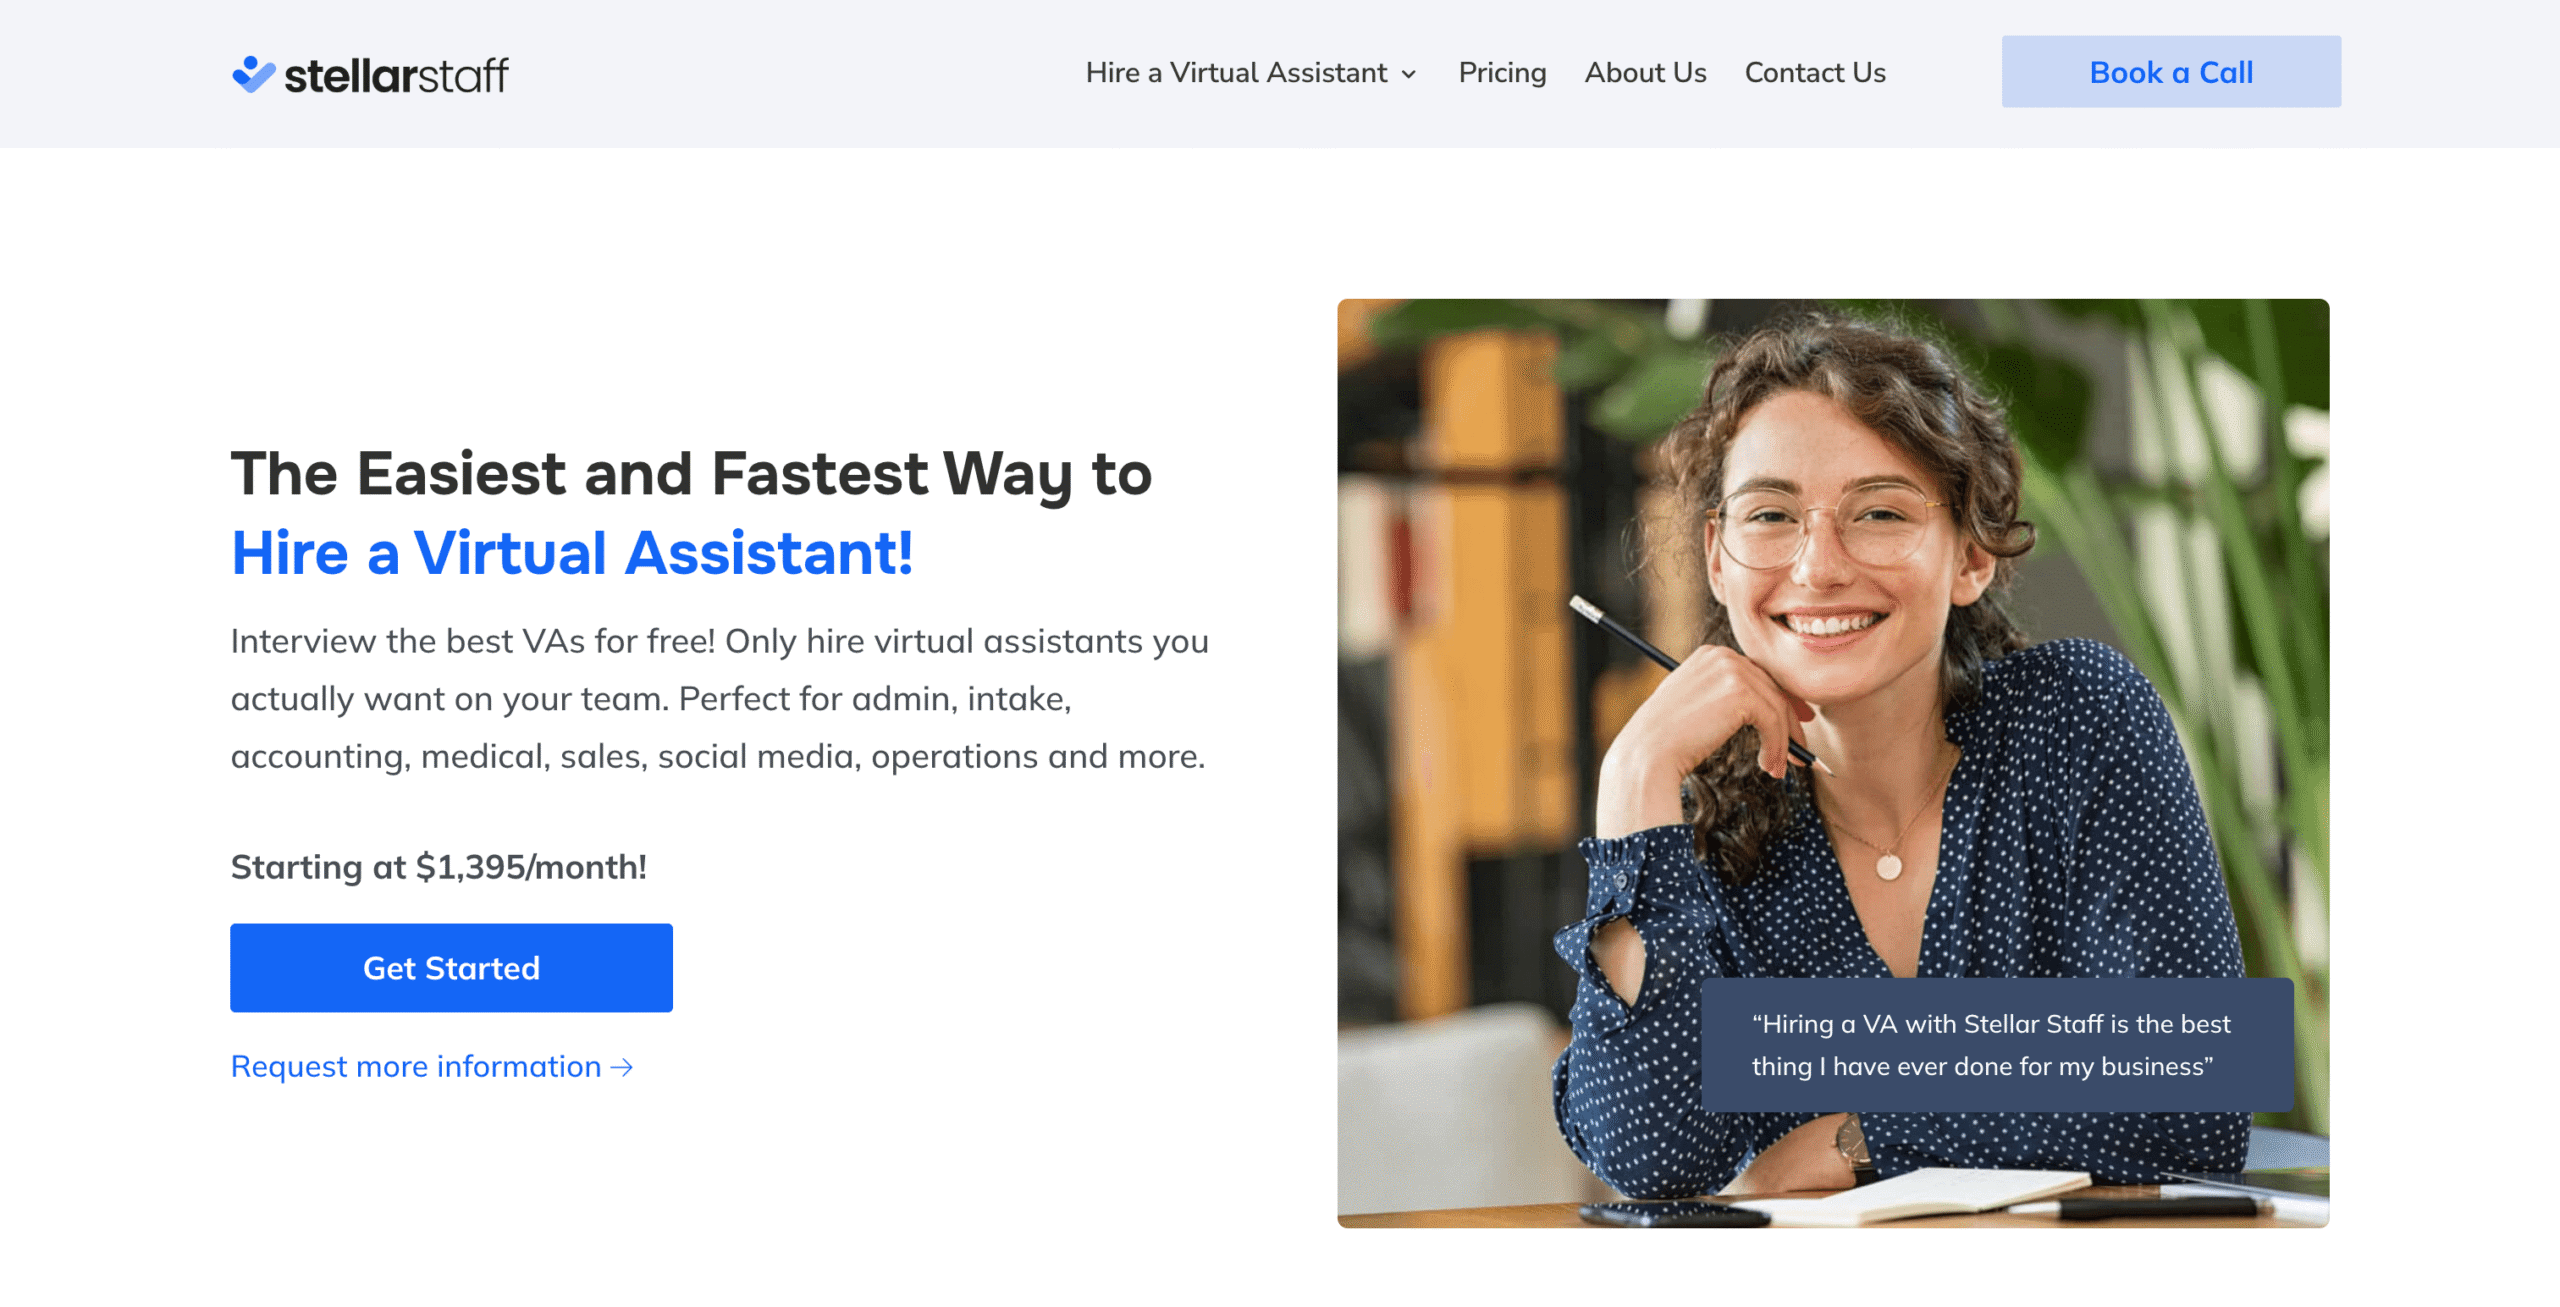Click 'The Easiest and Fastest Way to' heading
This screenshot has height=1307, width=2560.
point(692,473)
